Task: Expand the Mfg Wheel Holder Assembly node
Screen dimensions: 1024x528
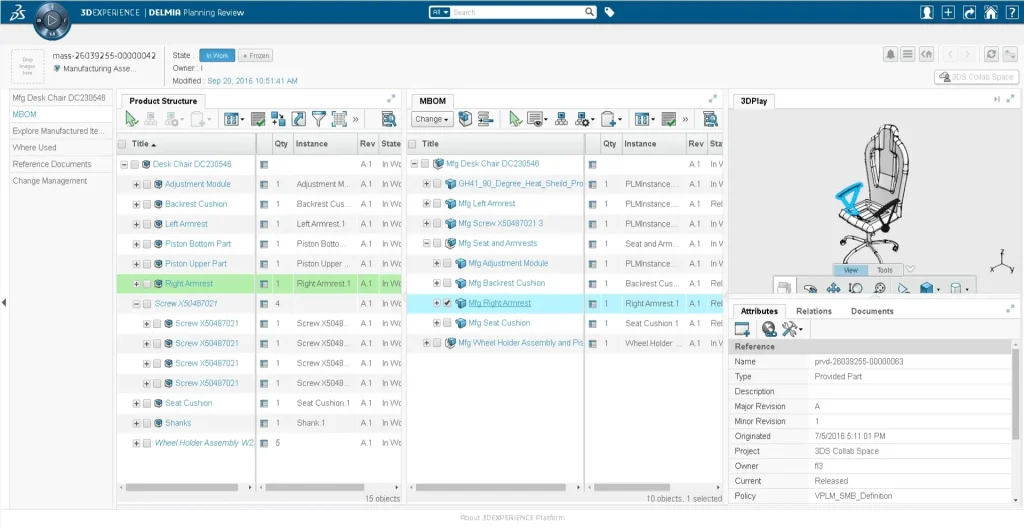Action: tap(426, 343)
